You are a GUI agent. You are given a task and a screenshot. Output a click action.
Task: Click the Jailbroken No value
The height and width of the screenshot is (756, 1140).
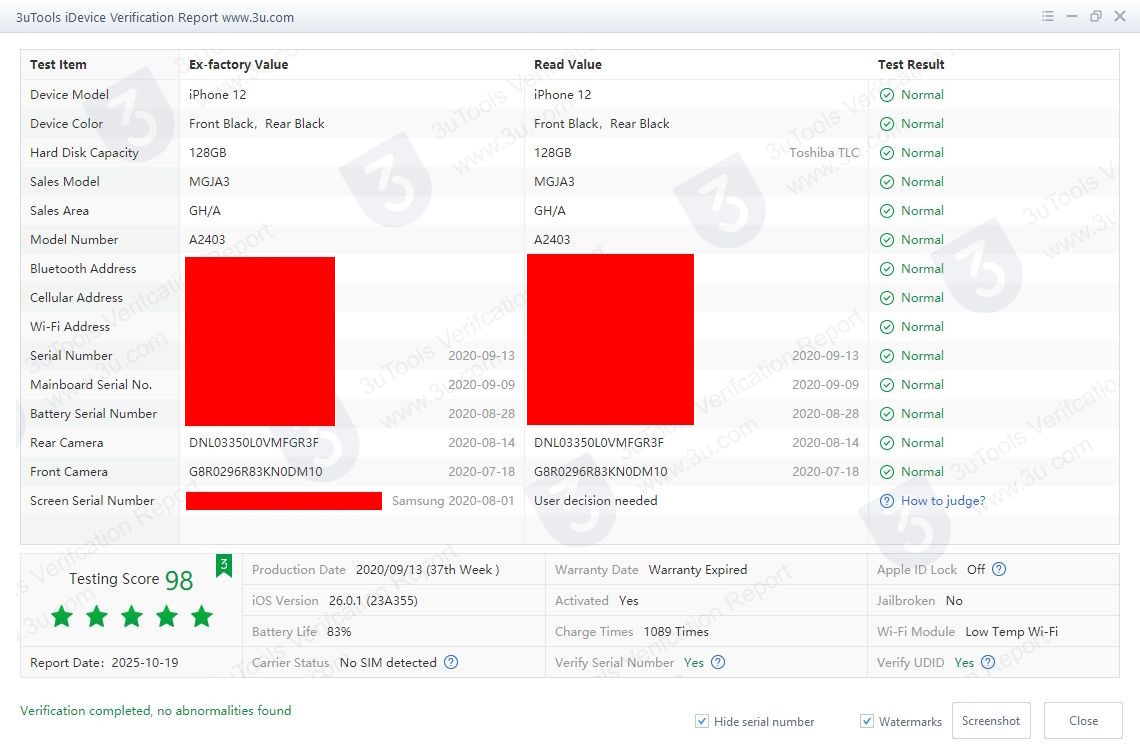(954, 600)
